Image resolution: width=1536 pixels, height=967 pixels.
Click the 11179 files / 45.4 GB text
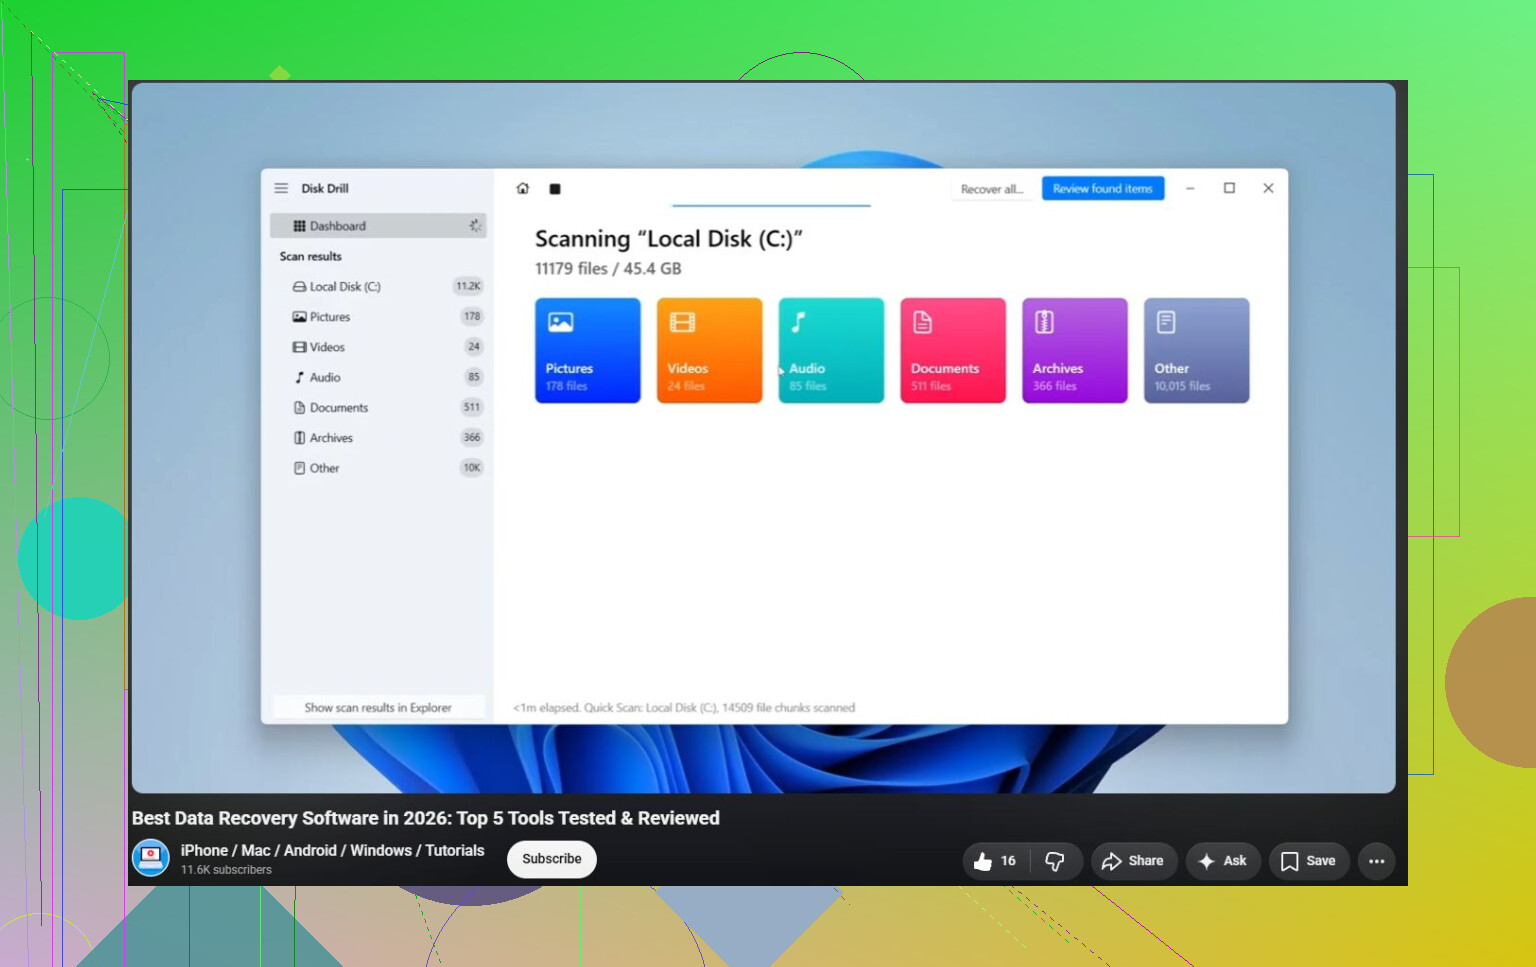[608, 268]
